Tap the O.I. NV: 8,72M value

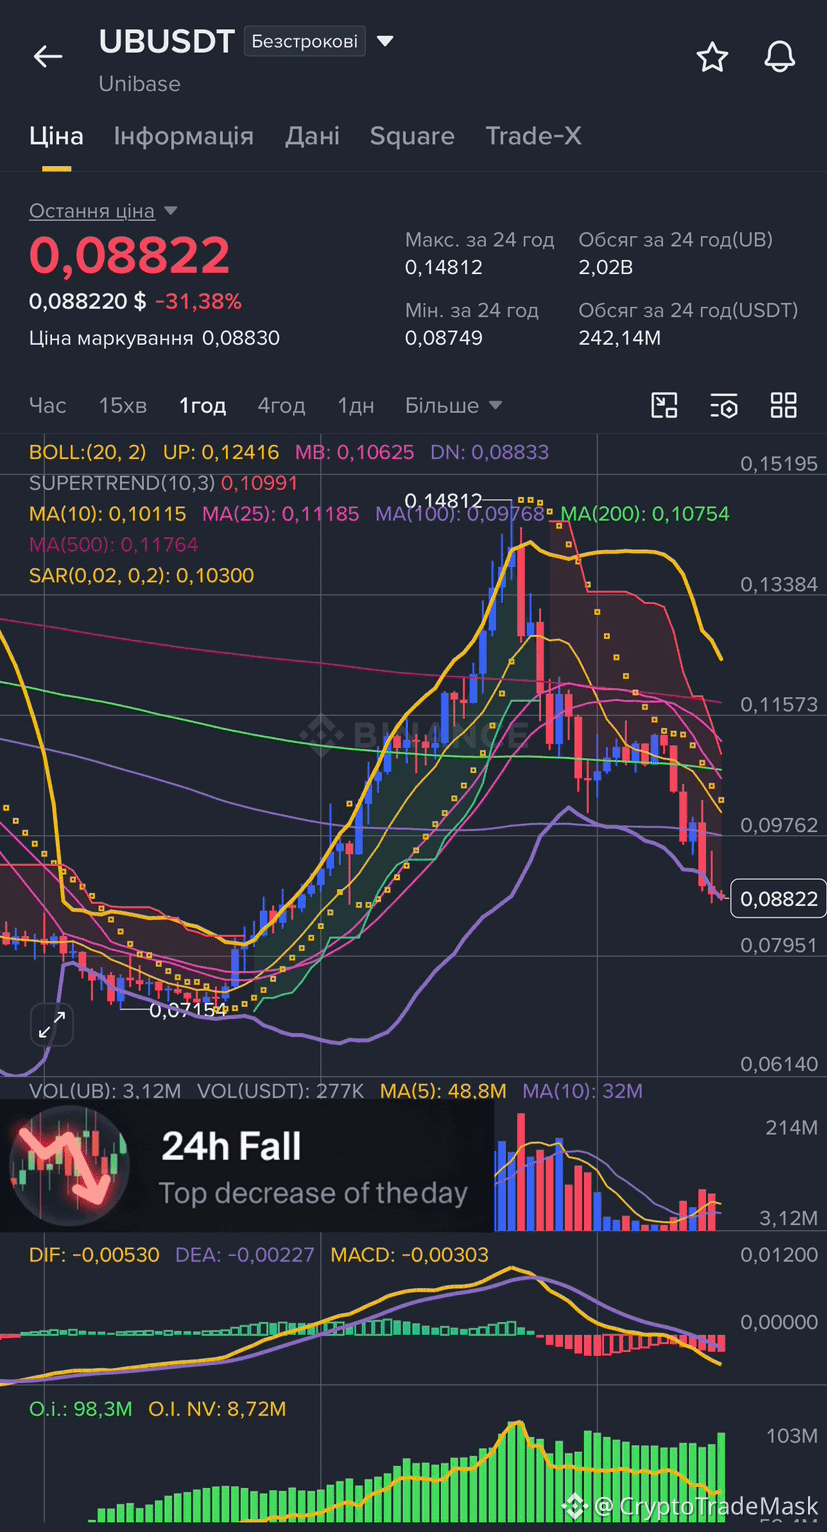click(x=217, y=1409)
